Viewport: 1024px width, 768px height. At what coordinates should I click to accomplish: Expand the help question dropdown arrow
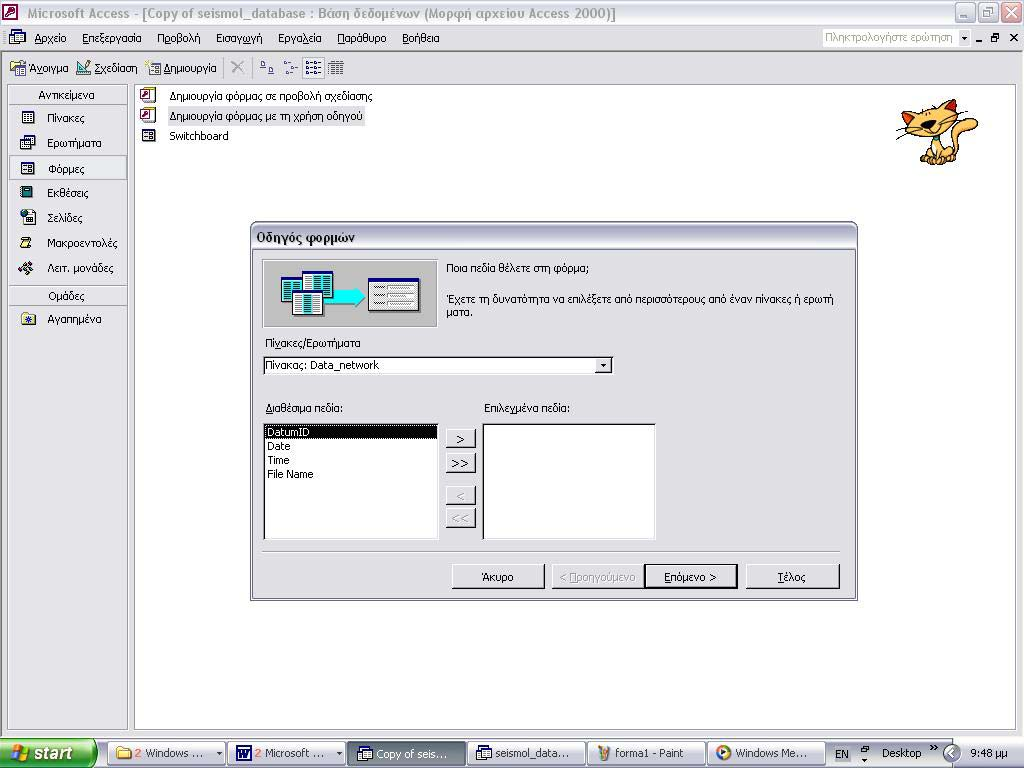point(964,38)
